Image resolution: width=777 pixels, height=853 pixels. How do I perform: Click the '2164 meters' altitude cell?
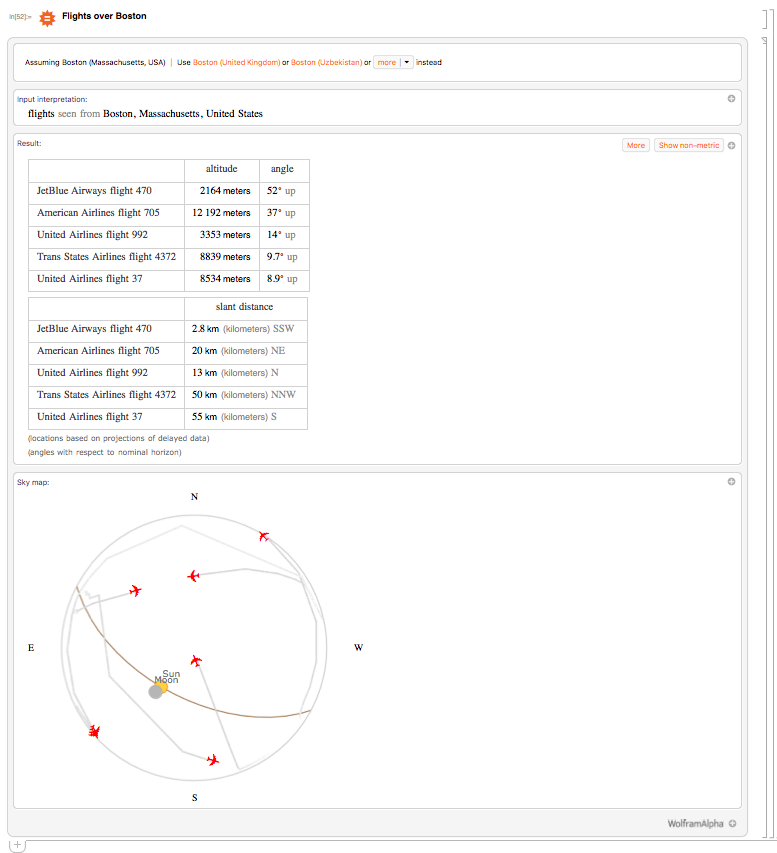point(225,191)
